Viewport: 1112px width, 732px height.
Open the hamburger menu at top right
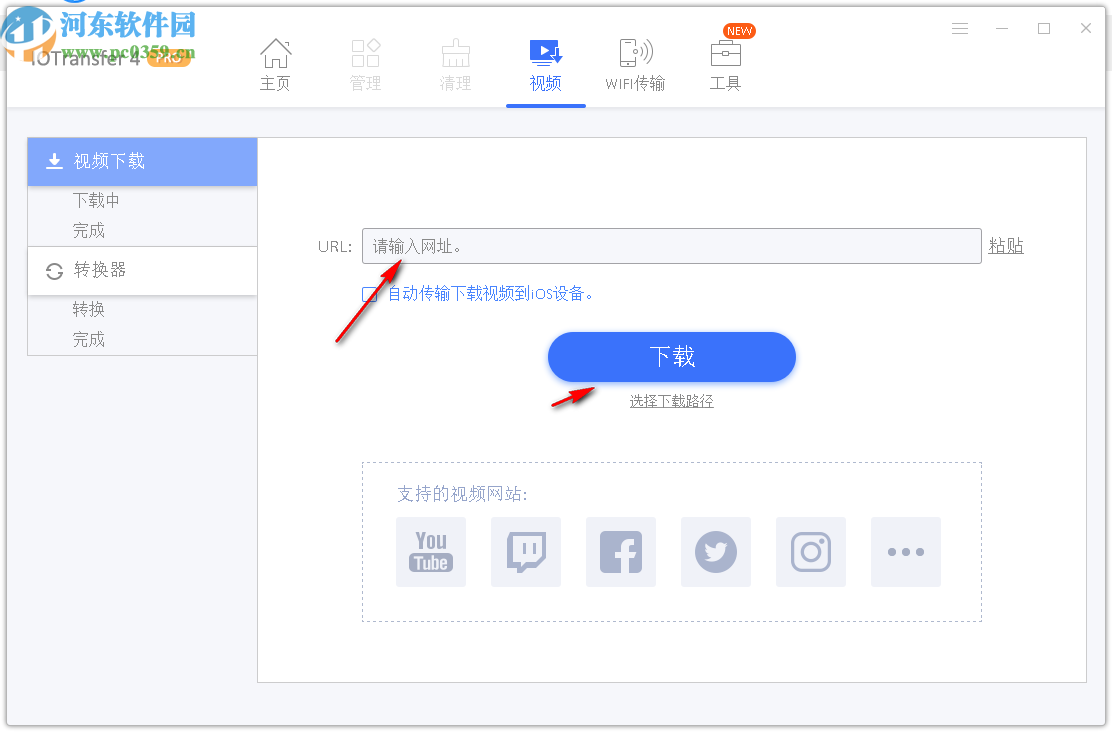(960, 28)
